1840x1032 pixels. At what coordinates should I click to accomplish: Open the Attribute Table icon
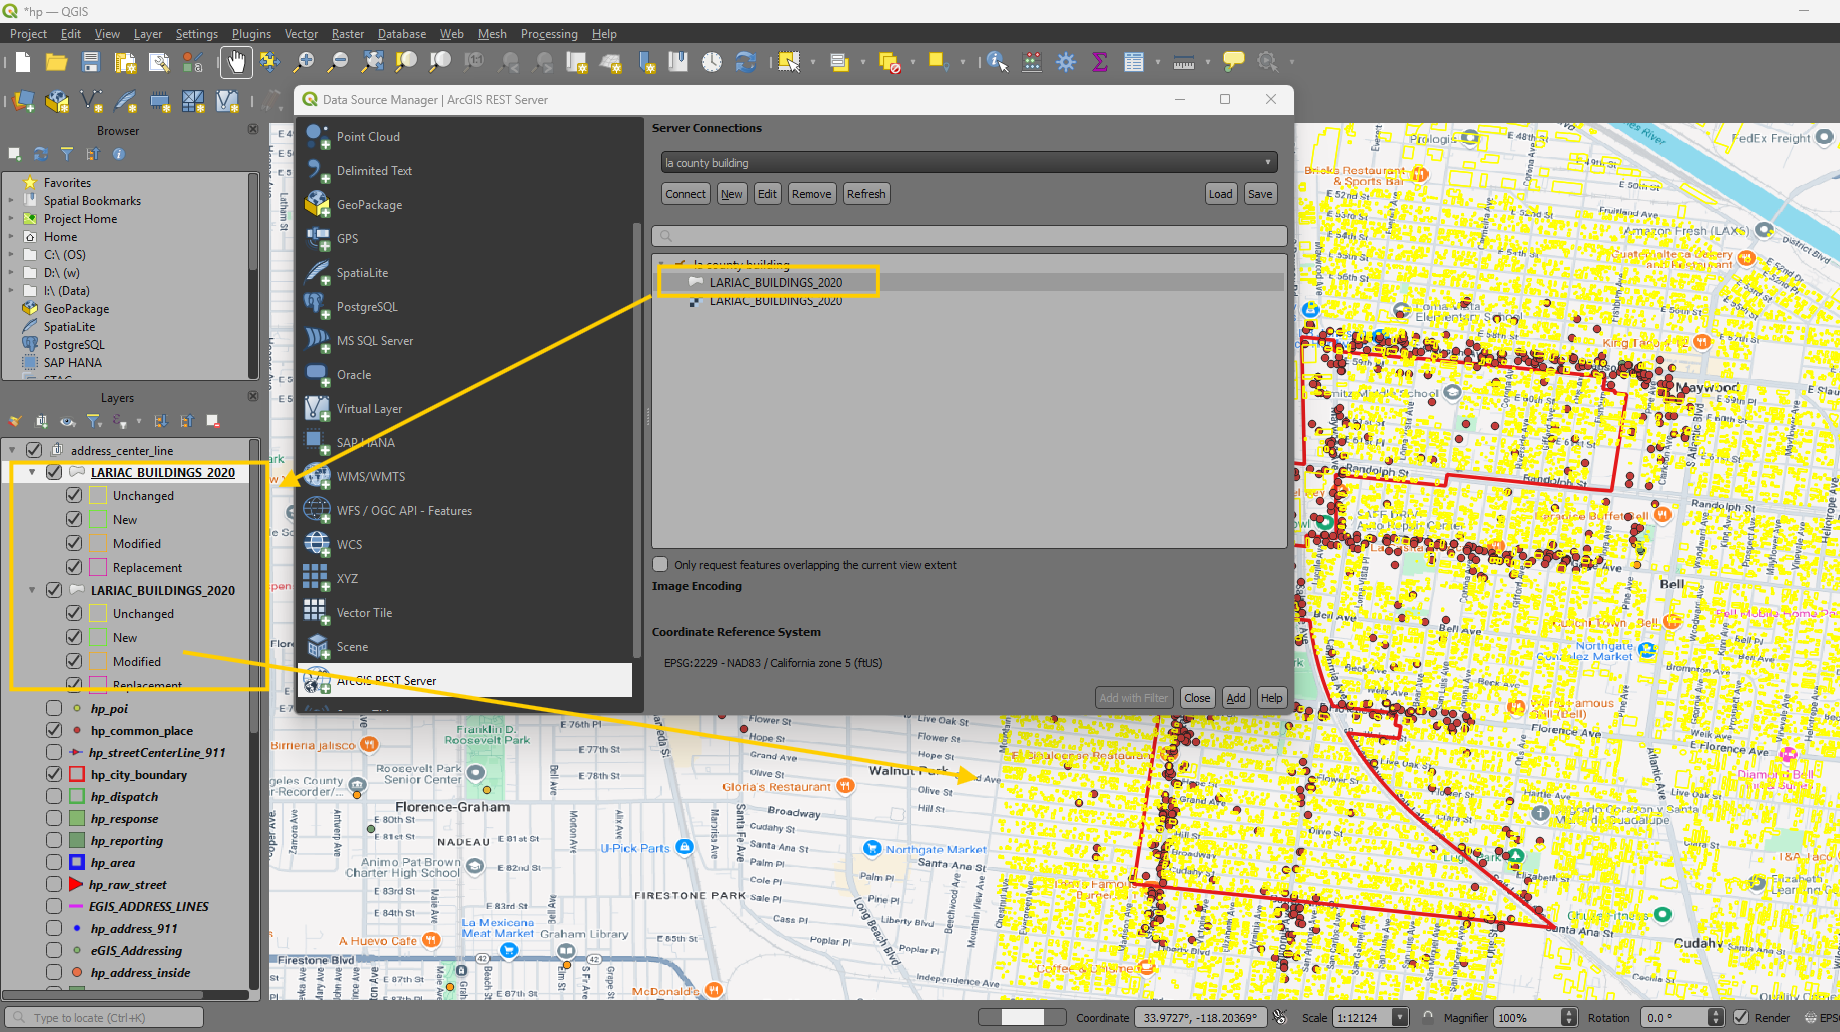tap(1134, 62)
